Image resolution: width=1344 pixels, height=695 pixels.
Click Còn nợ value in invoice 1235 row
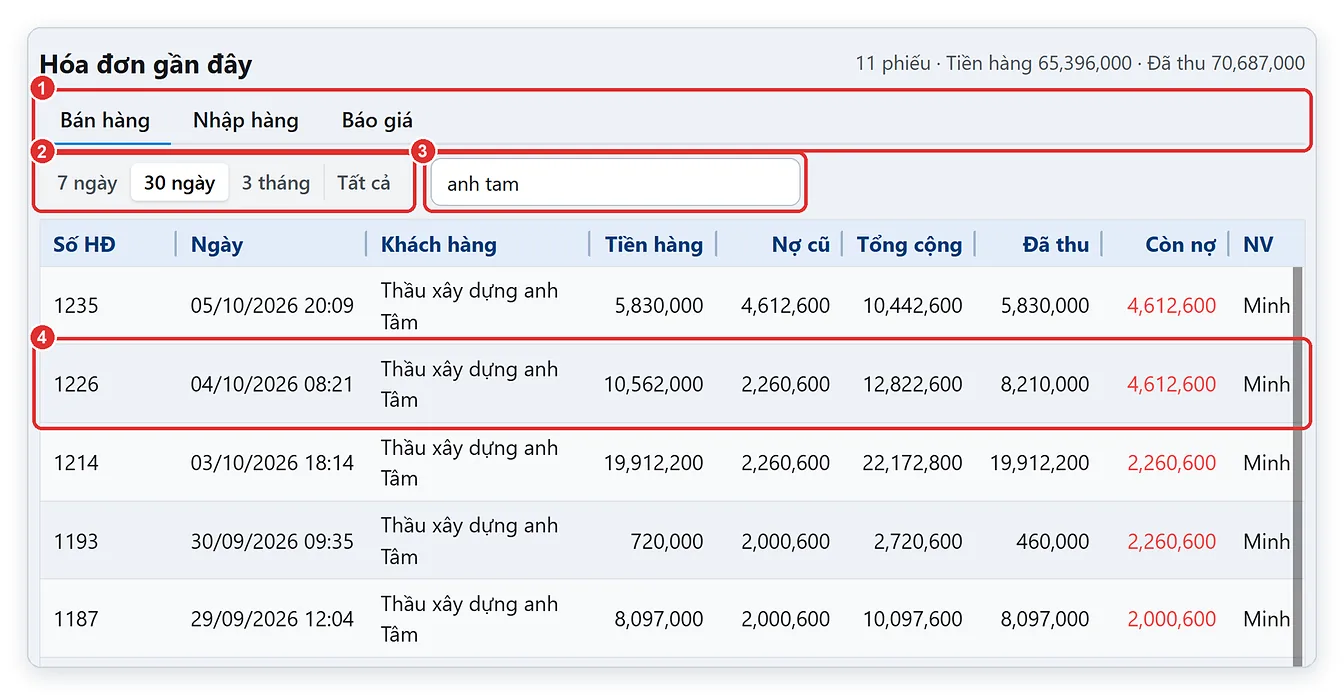[1172, 306]
